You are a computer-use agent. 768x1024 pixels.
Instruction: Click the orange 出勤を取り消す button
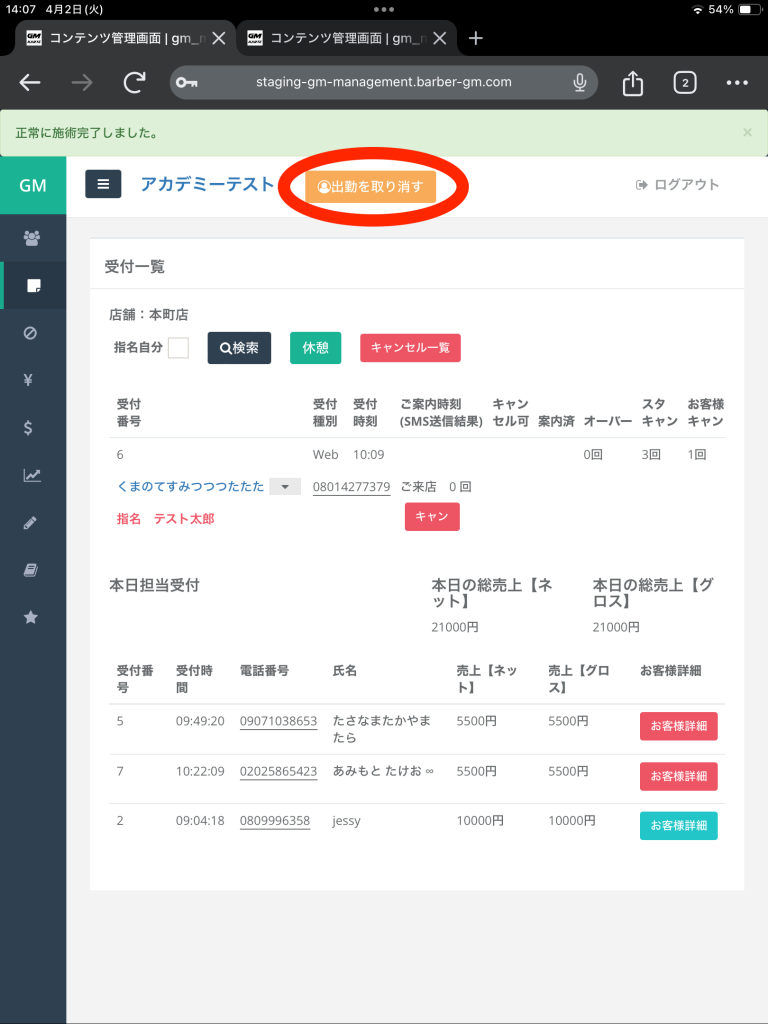click(x=370, y=186)
